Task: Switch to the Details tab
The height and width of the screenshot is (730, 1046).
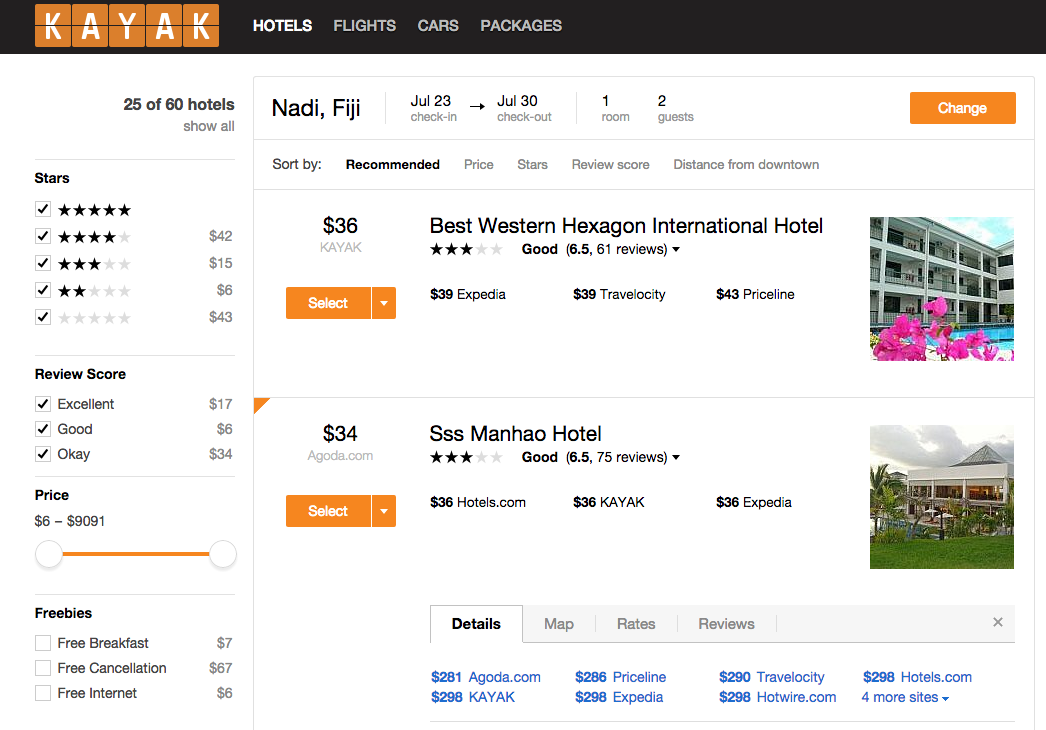Action: pos(476,624)
